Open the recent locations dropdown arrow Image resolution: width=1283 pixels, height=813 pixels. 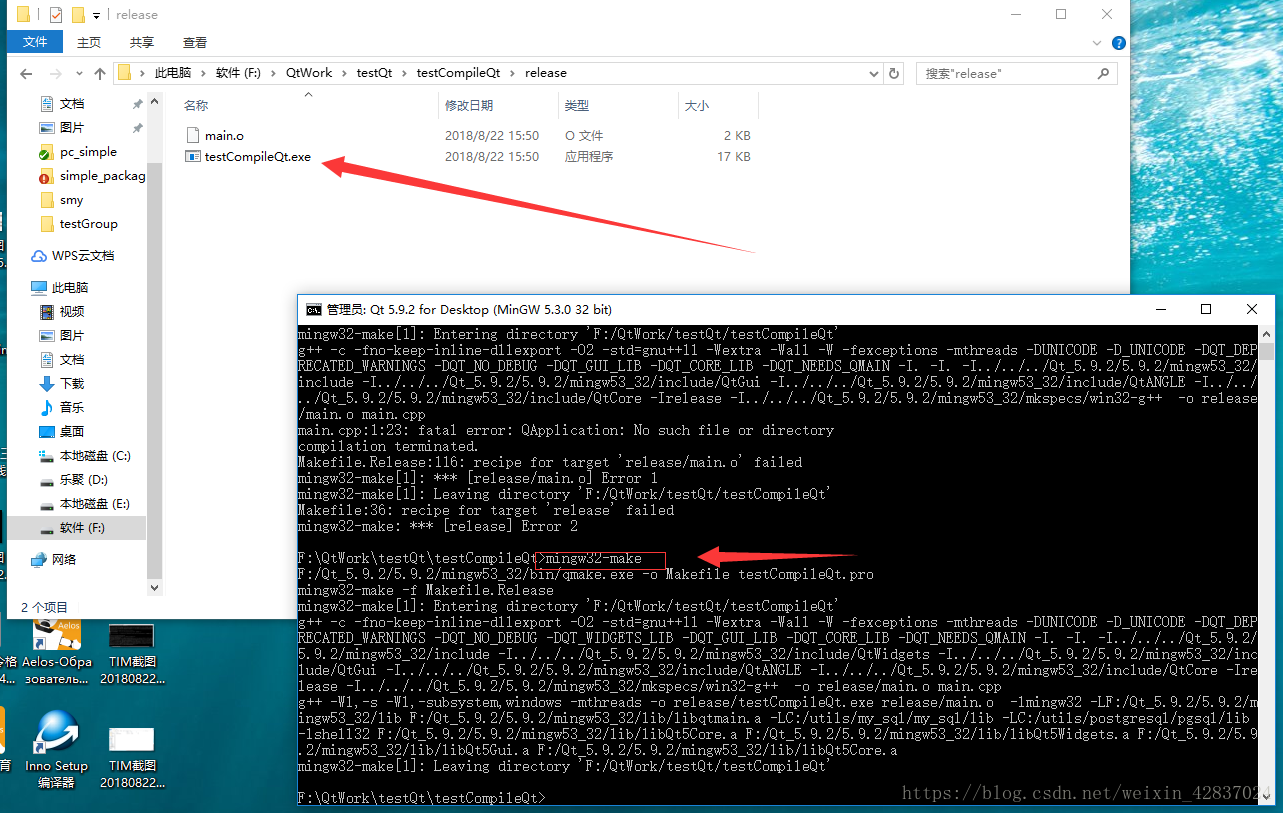click(79, 74)
